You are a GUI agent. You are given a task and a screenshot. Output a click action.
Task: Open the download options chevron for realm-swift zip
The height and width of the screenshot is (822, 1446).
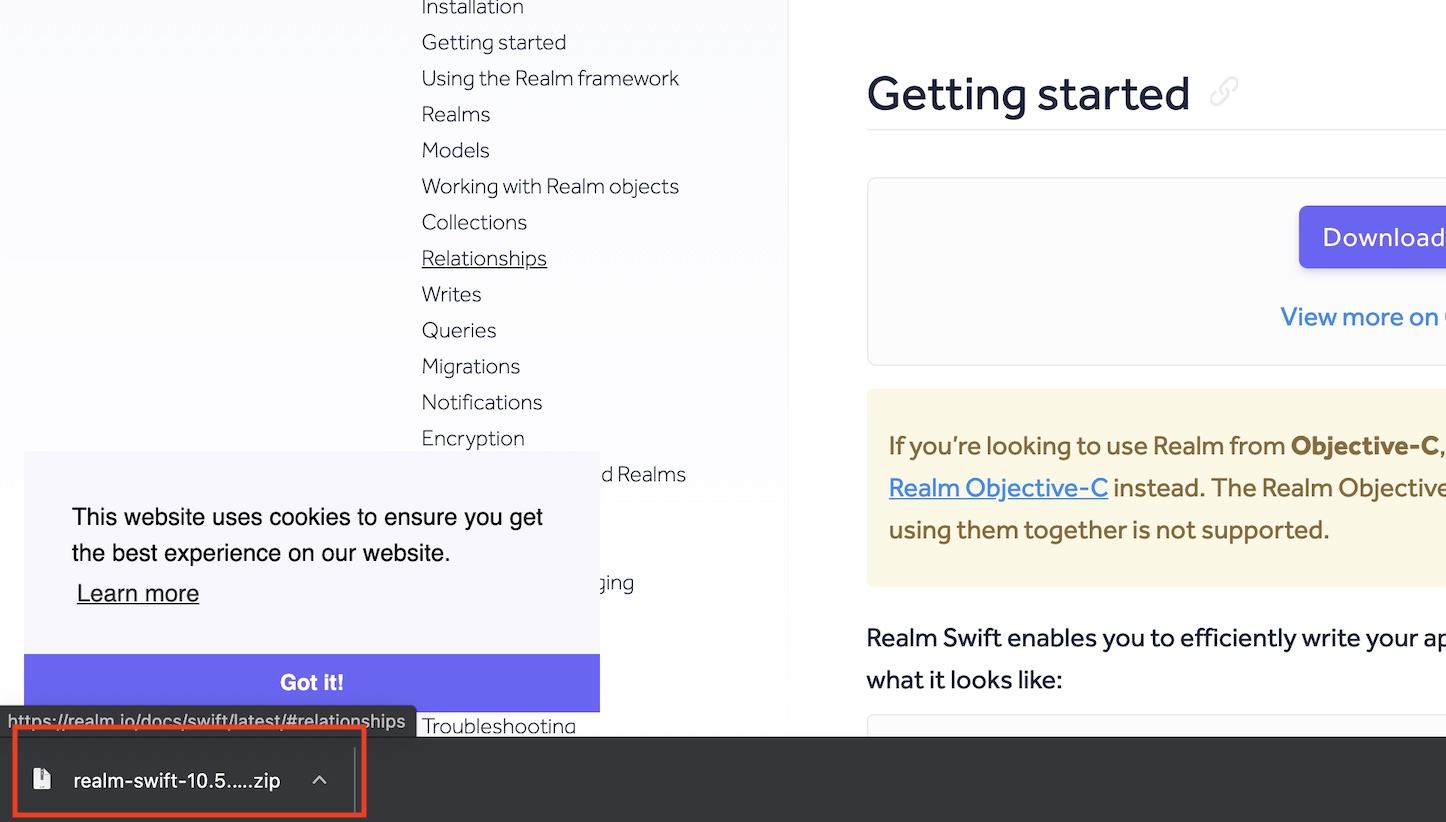click(x=319, y=780)
